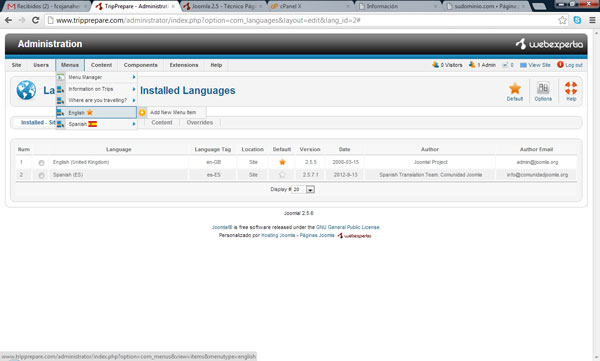This screenshot has height=361, width=600.
Task: Switch to Información browser tab
Action: click(397, 6)
